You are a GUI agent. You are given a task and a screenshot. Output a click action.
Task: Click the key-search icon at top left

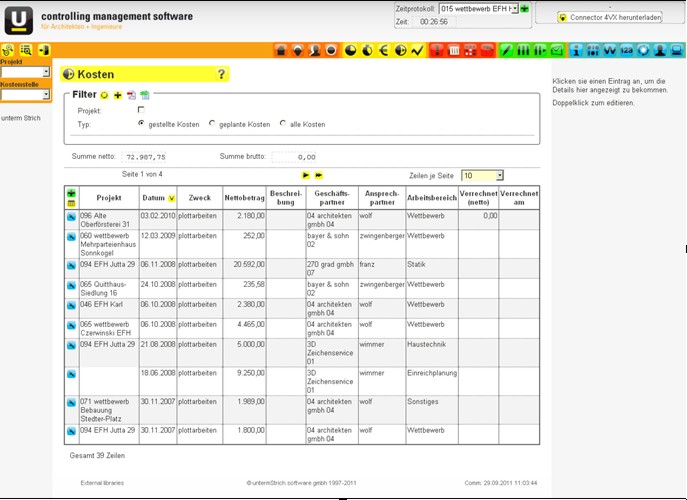(8, 50)
